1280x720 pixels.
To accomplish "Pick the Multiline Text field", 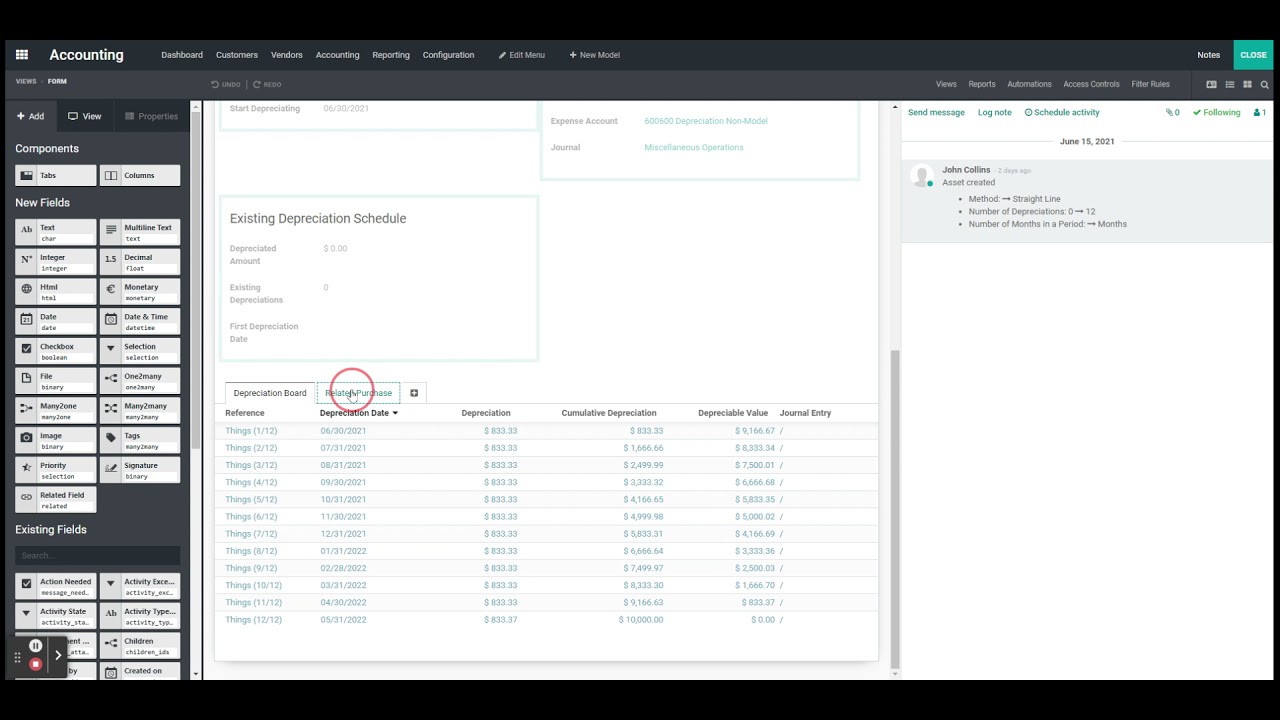I will pos(140,232).
